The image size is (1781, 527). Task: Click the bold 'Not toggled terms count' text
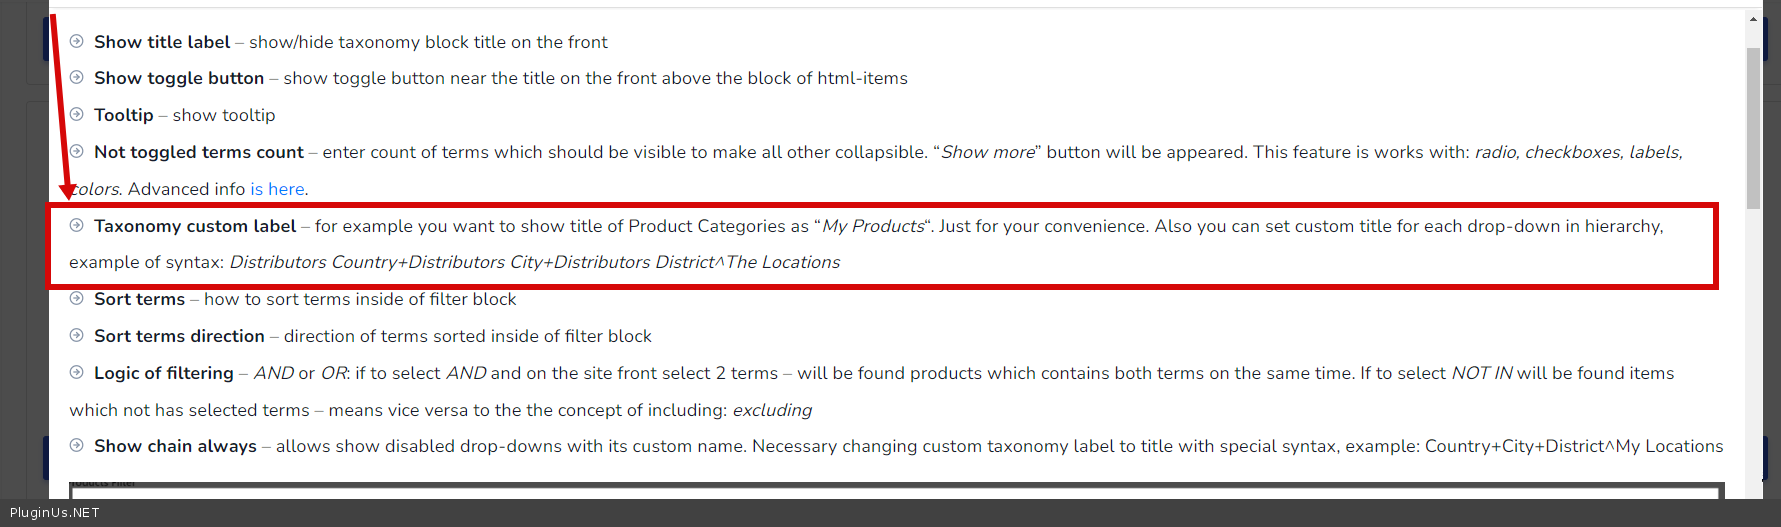(199, 152)
